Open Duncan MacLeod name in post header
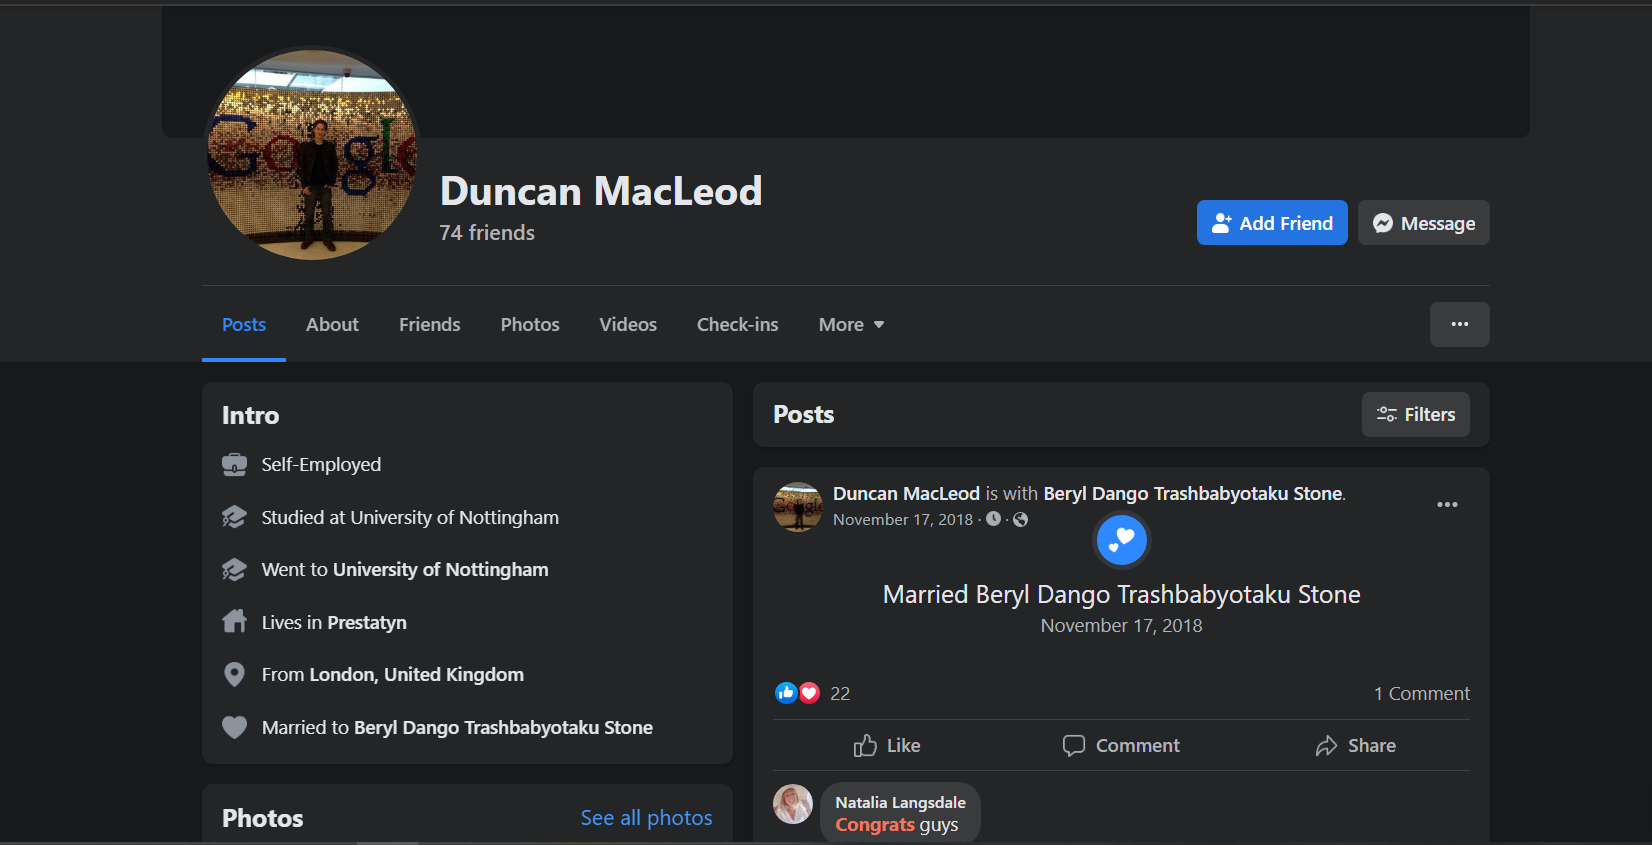This screenshot has width=1652, height=845. click(x=906, y=493)
